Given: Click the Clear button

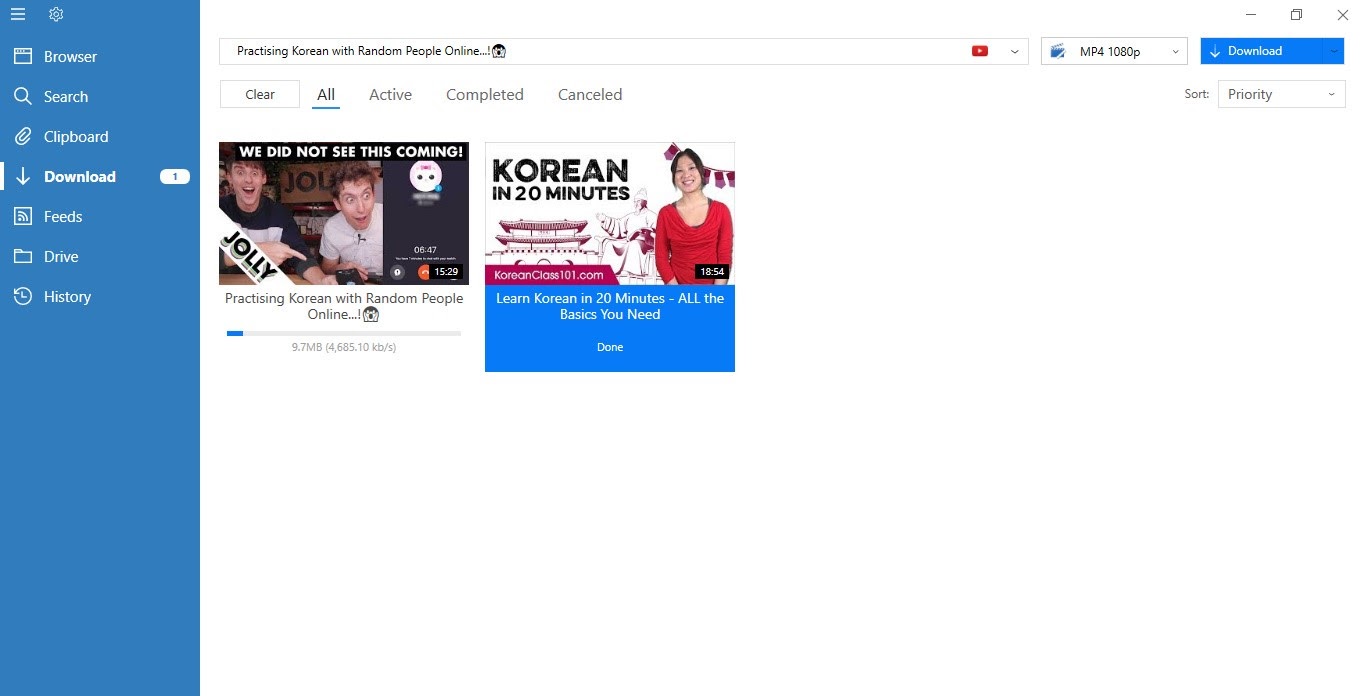Looking at the screenshot, I should [x=260, y=94].
